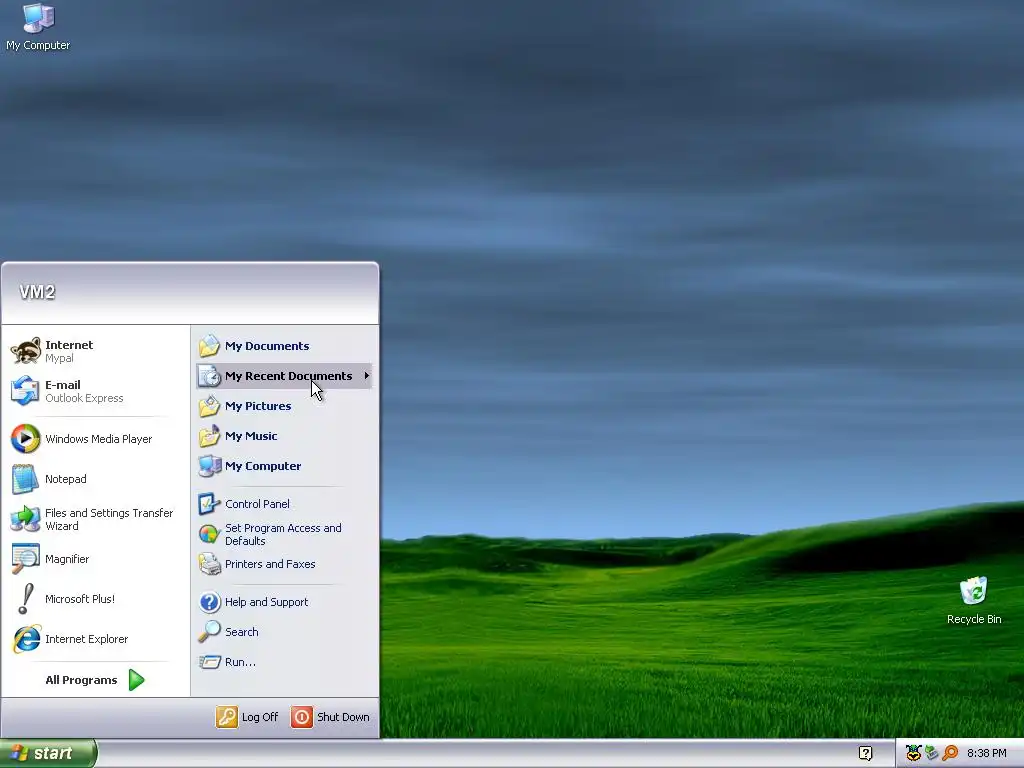Open Set Program Access and Defaults icon
This screenshot has height=768, width=1024.
tap(209, 534)
